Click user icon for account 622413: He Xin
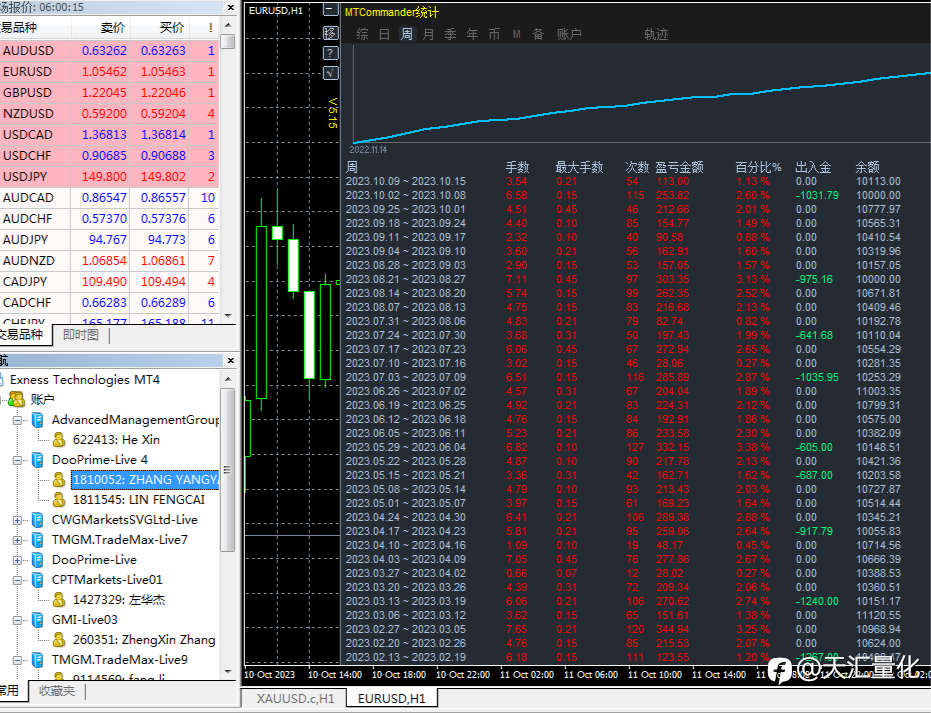This screenshot has width=931, height=713. (59, 440)
